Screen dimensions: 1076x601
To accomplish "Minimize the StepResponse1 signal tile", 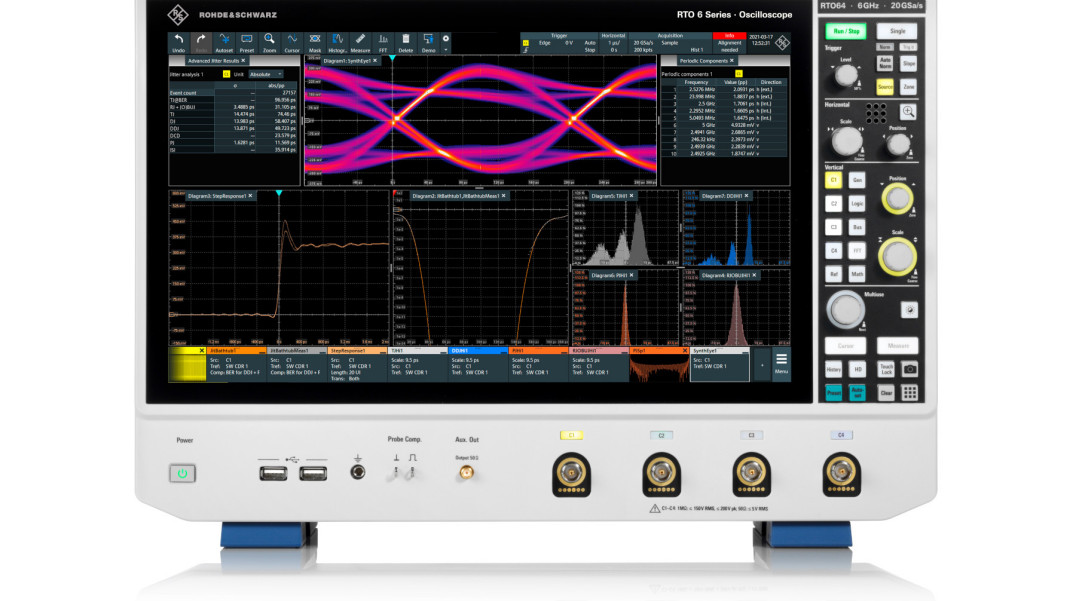I will click(382, 351).
